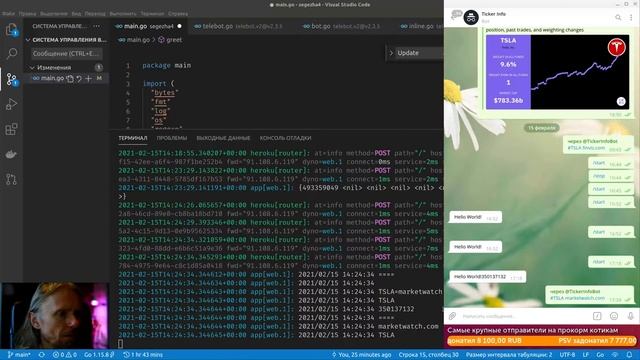Select the ВЫХОДНЫЕ ДАННЫЕ panel tab
This screenshot has width=640, height=360.
(x=223, y=138)
